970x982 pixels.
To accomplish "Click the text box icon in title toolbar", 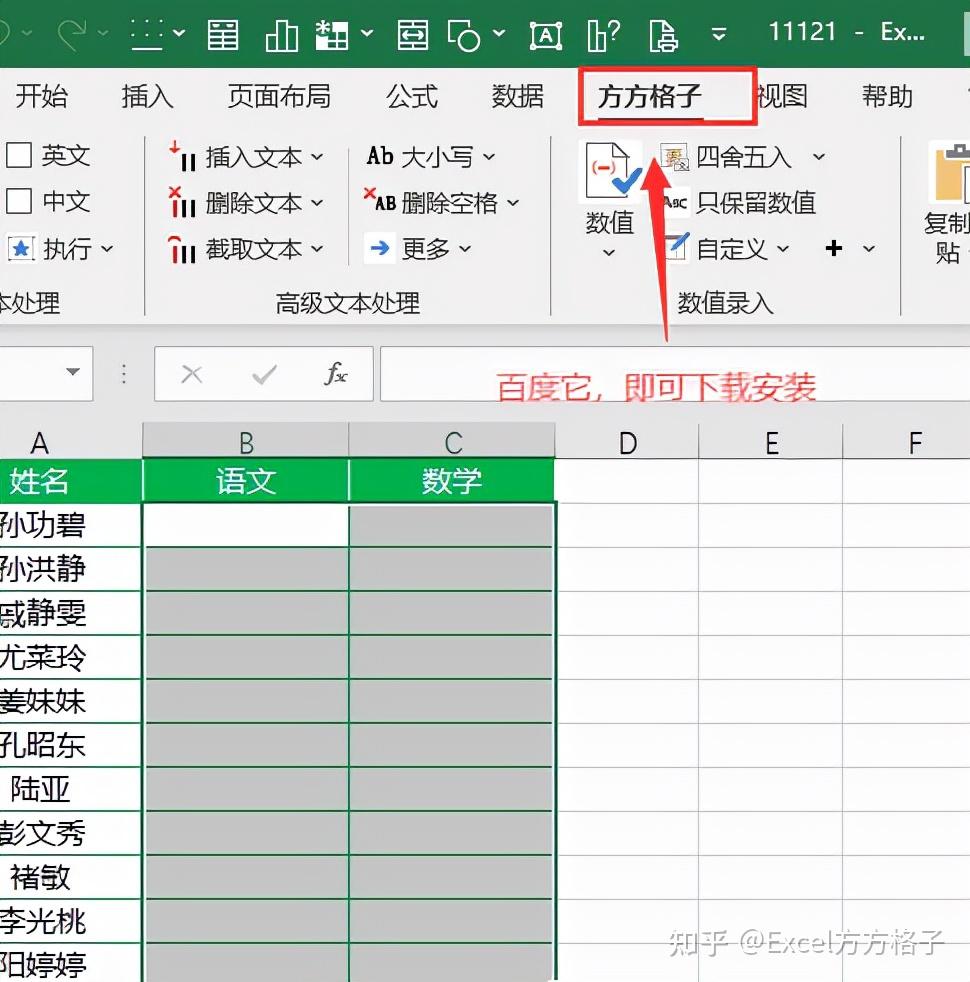I will [x=545, y=35].
